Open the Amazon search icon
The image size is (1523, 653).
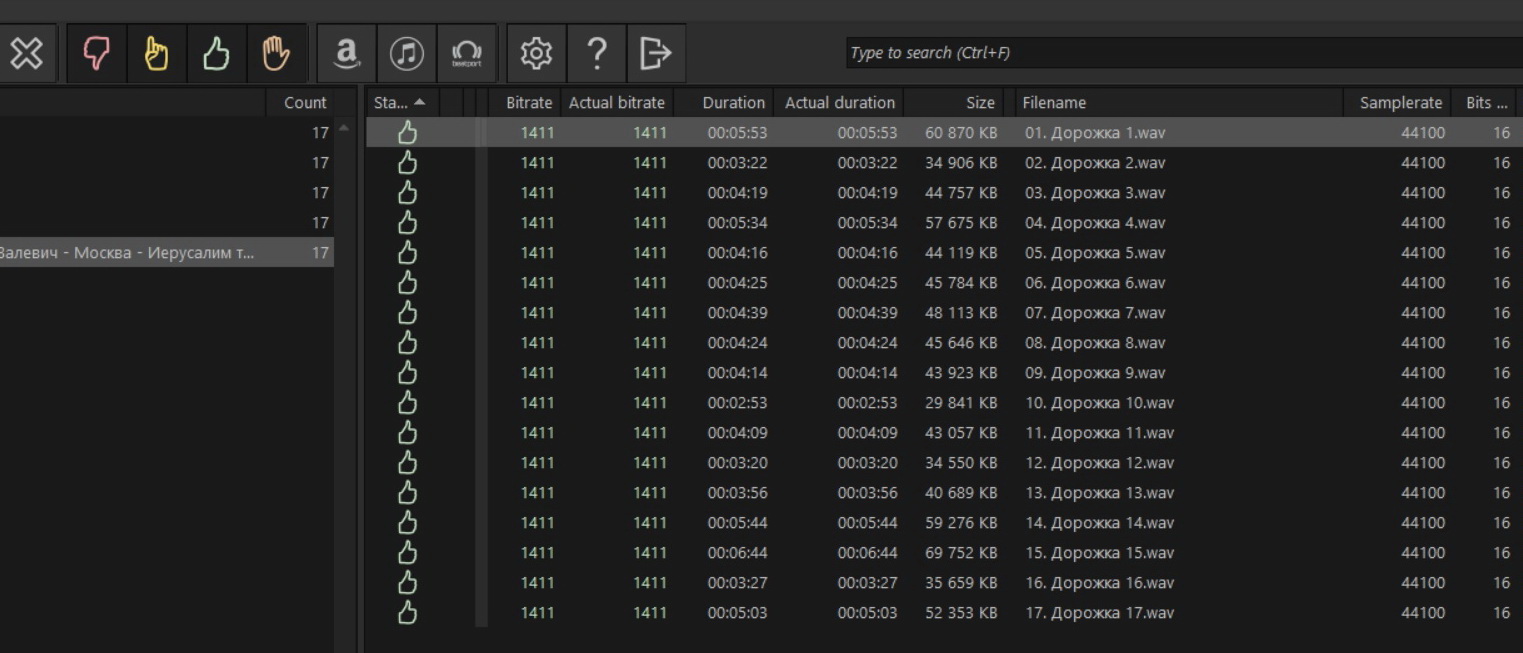(347, 53)
